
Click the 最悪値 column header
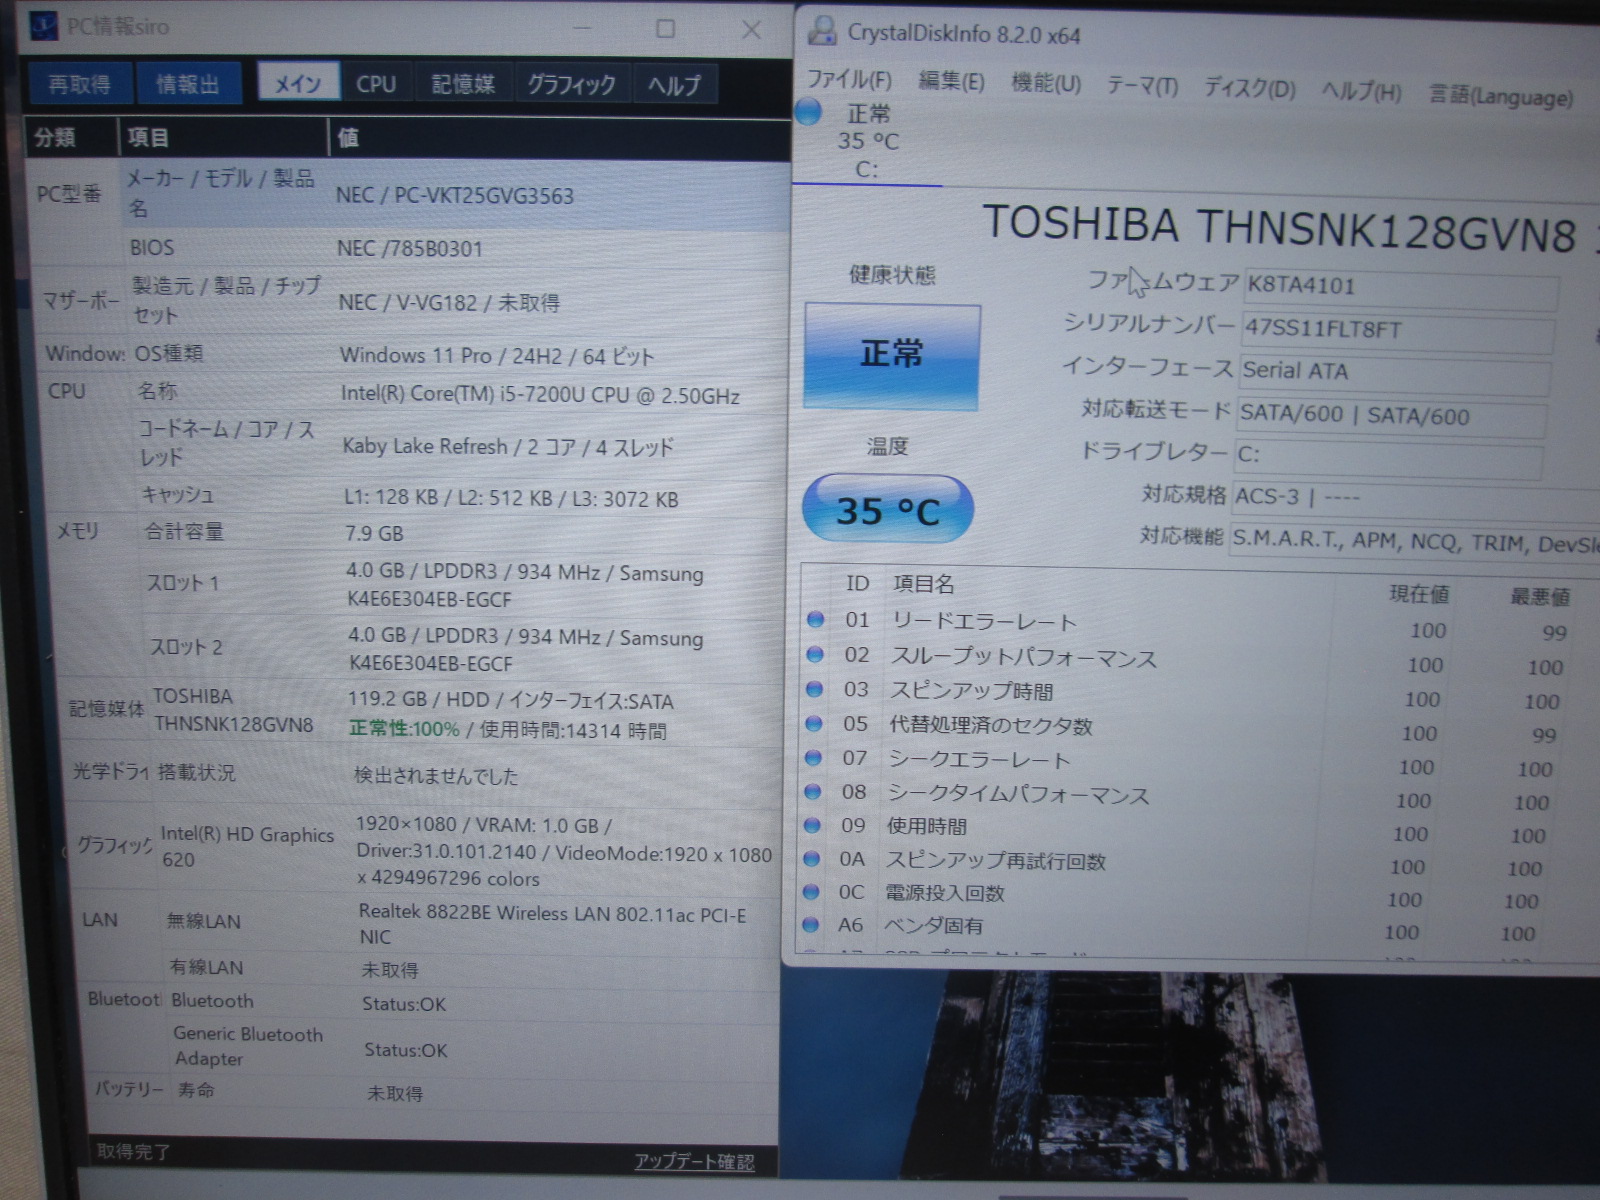point(1539,597)
